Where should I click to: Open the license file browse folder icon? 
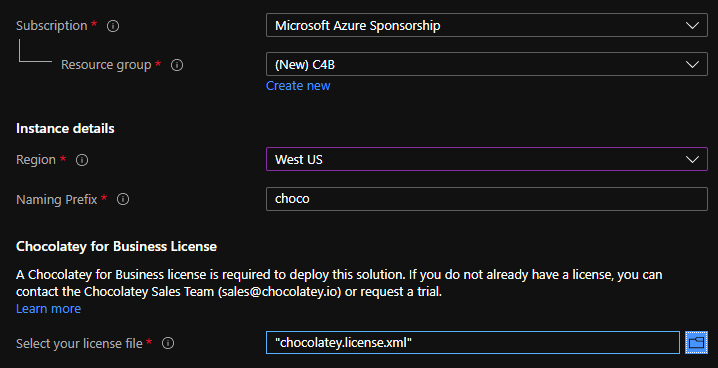point(696,342)
